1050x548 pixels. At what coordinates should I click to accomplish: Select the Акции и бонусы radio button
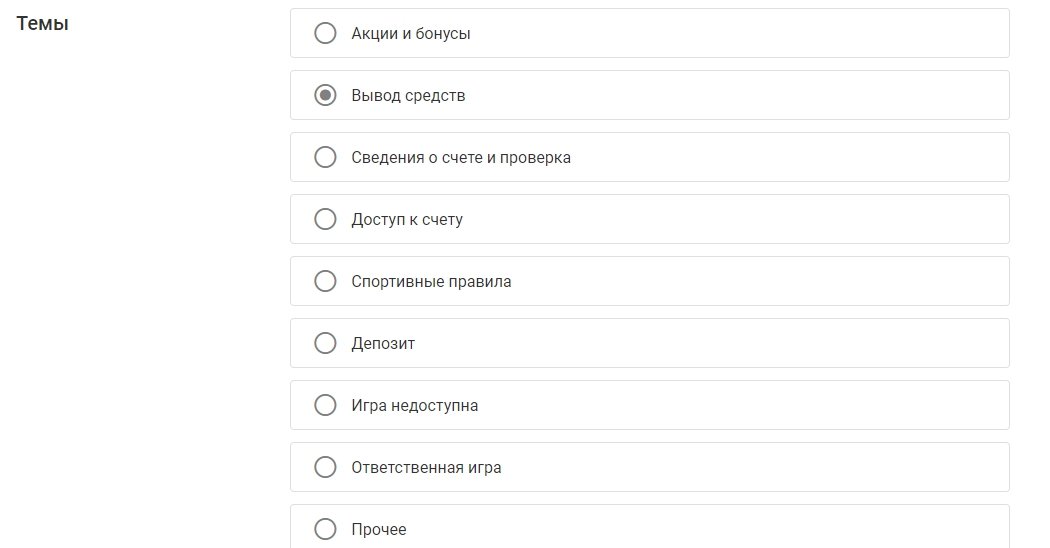tap(325, 33)
